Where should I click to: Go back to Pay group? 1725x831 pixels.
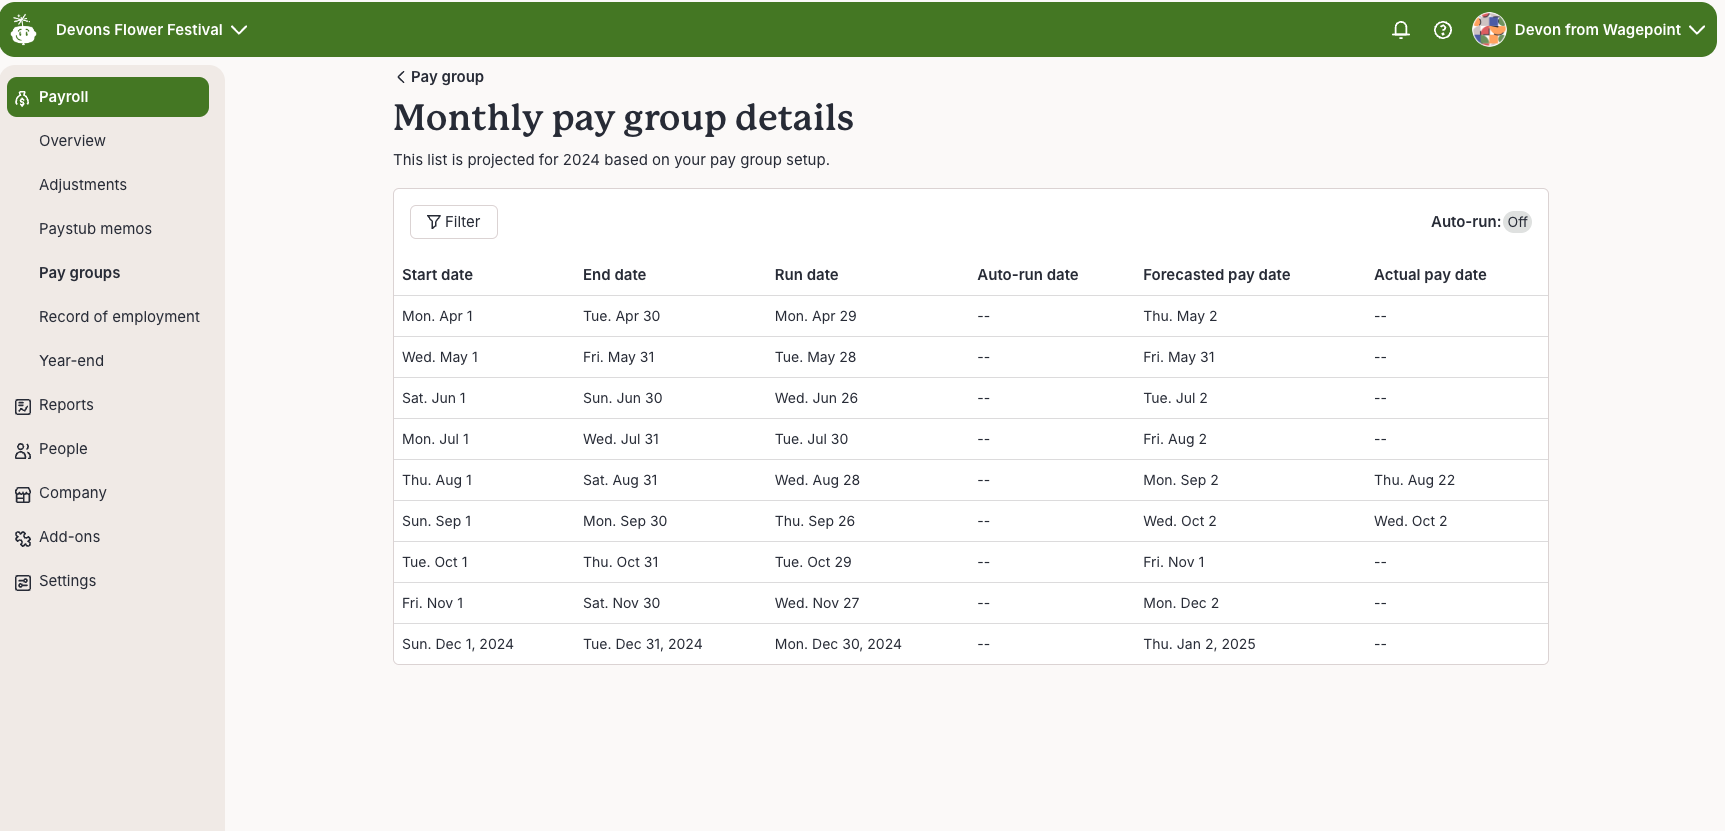[440, 77]
